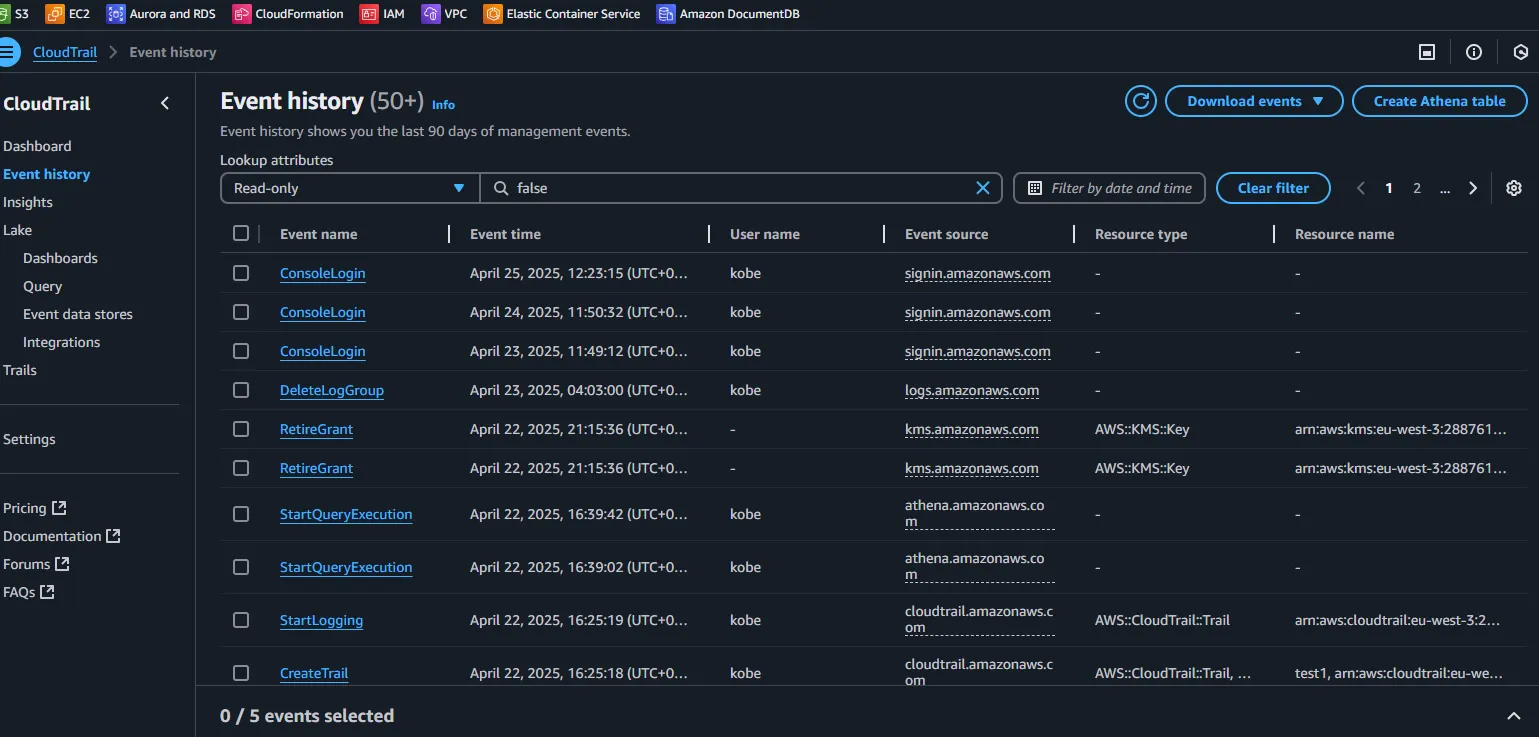Open the S3 service shortcut
Viewport: 1539px width, 737px height.
(14, 14)
